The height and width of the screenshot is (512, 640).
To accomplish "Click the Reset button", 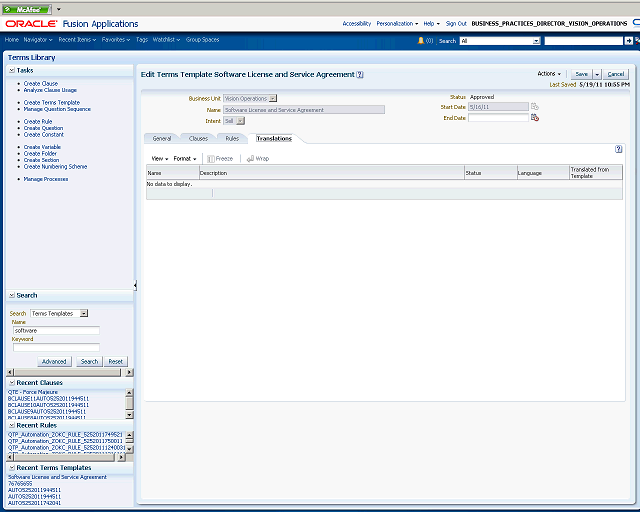I will (116, 361).
